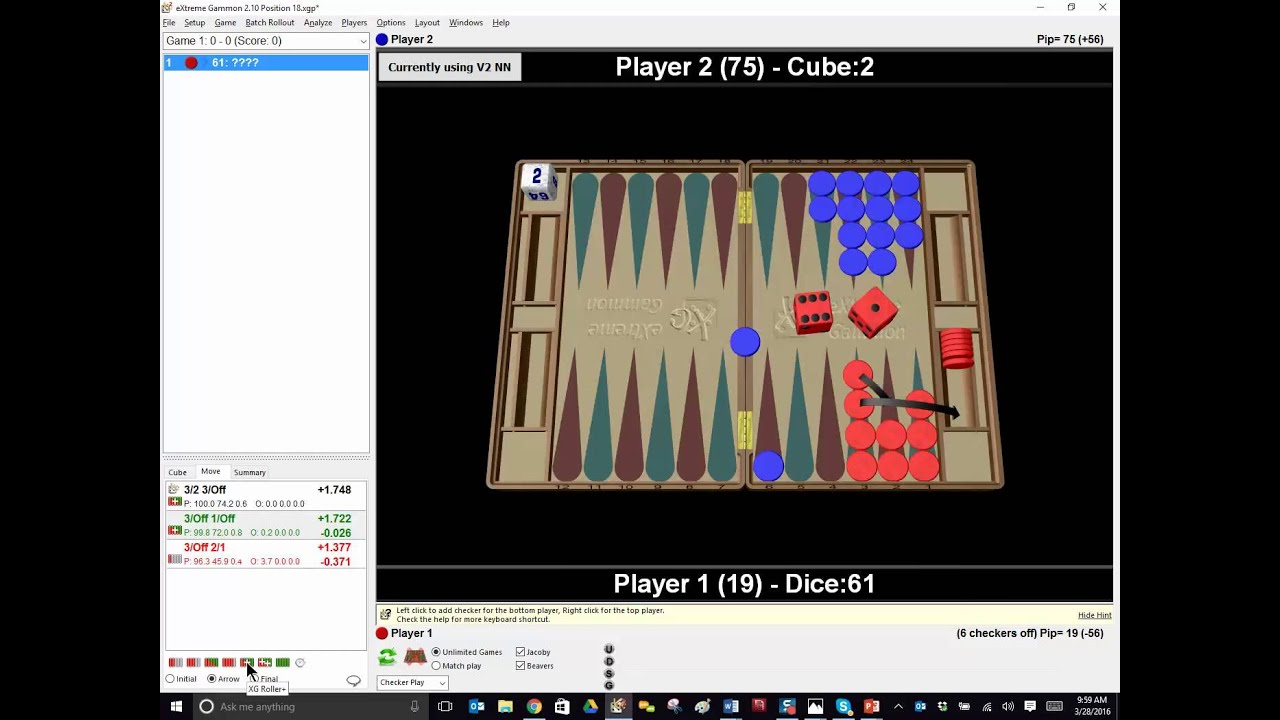Switch to the Cube tab
1280x720 pixels.
(x=177, y=472)
